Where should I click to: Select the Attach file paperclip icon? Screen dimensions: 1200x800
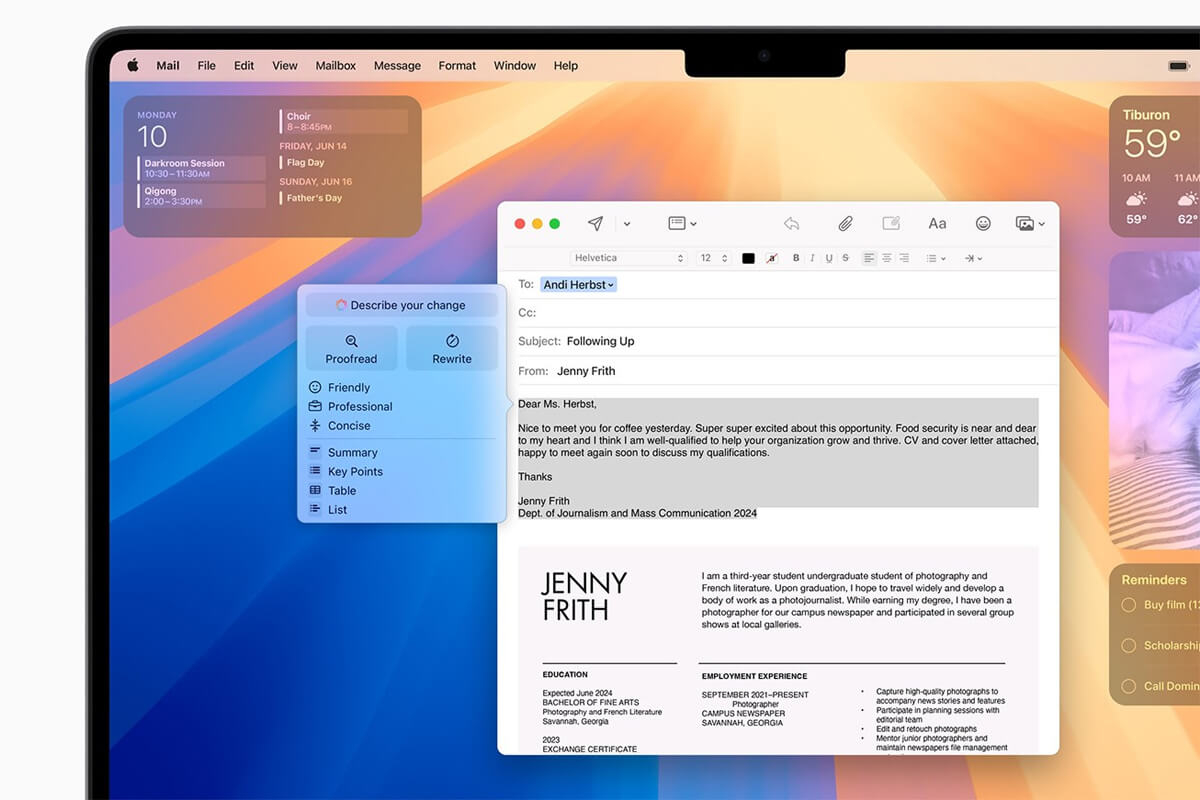(x=845, y=223)
